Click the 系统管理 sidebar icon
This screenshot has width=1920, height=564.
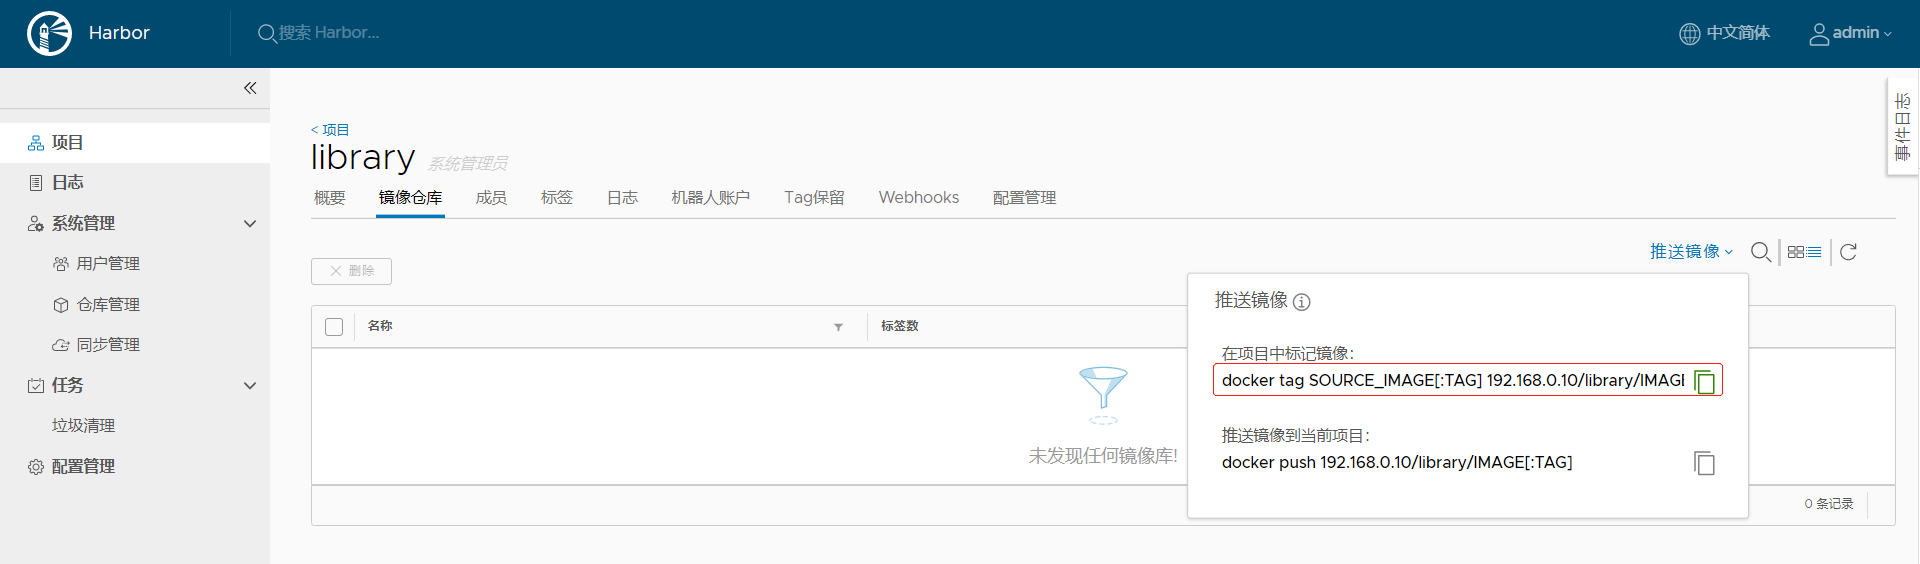point(36,224)
